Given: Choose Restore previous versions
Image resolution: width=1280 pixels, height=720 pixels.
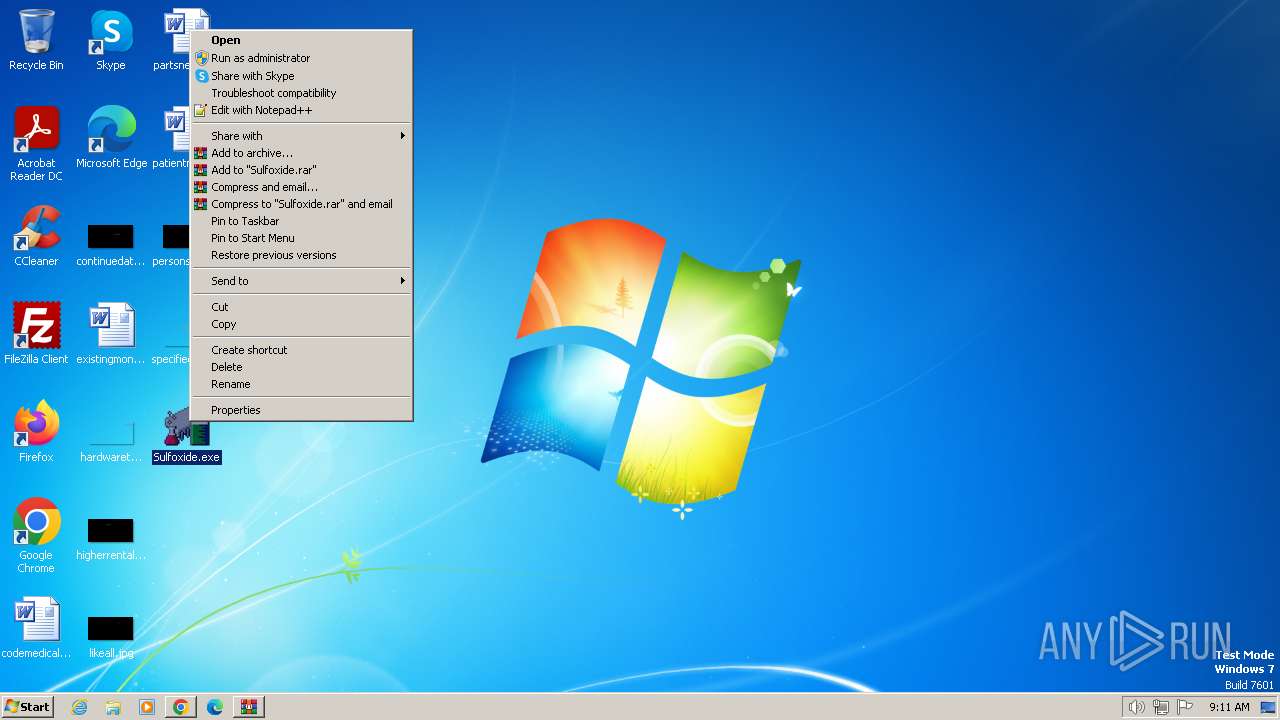Looking at the screenshot, I should pyautogui.click(x=301, y=255).
